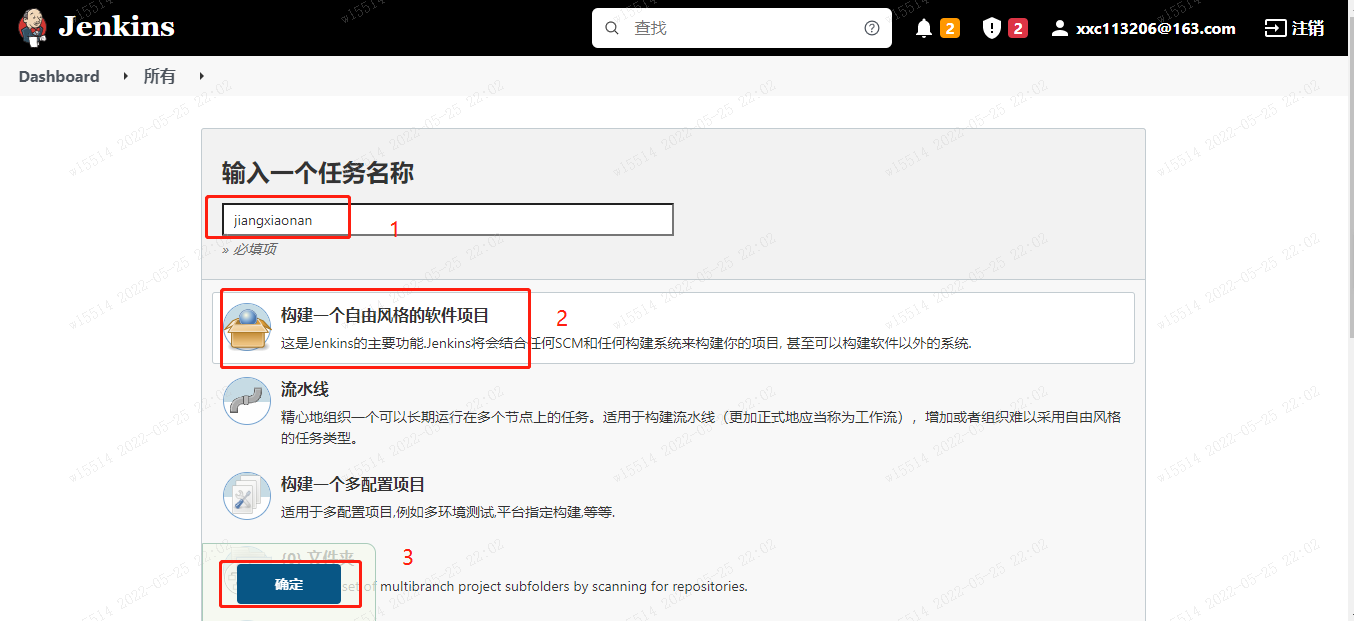Select the multi-configuration project icon
Viewport: 1354px width, 621px height.
tap(247, 496)
